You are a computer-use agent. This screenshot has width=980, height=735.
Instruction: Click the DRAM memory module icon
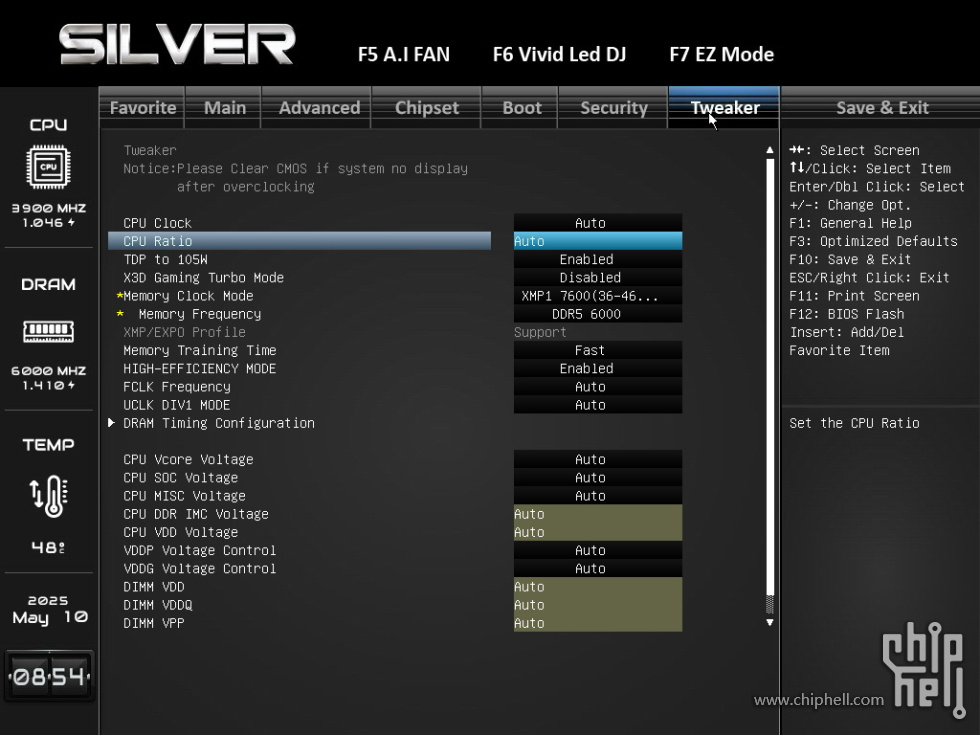click(48, 331)
